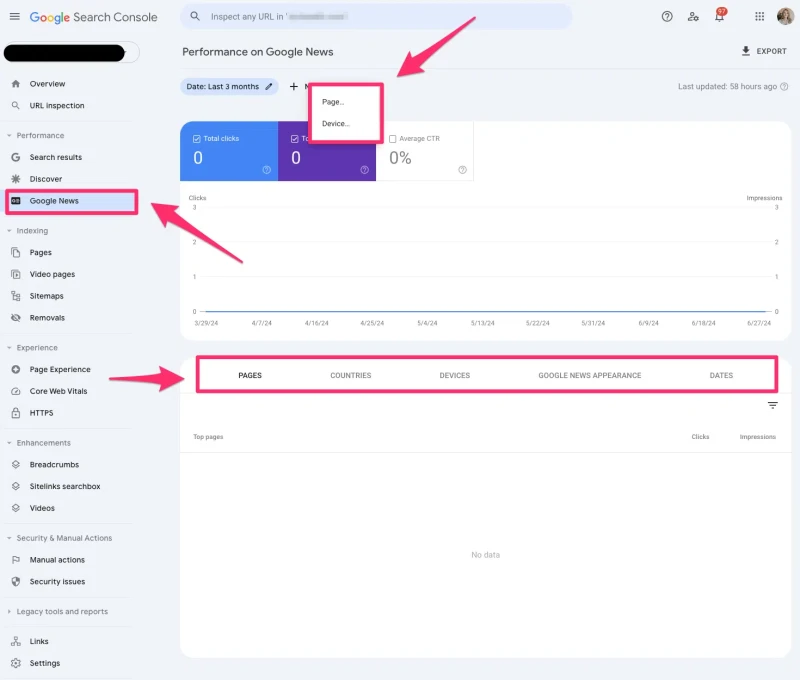Collapse the Performance section
Screen dimensions: 800x680
coord(9,136)
